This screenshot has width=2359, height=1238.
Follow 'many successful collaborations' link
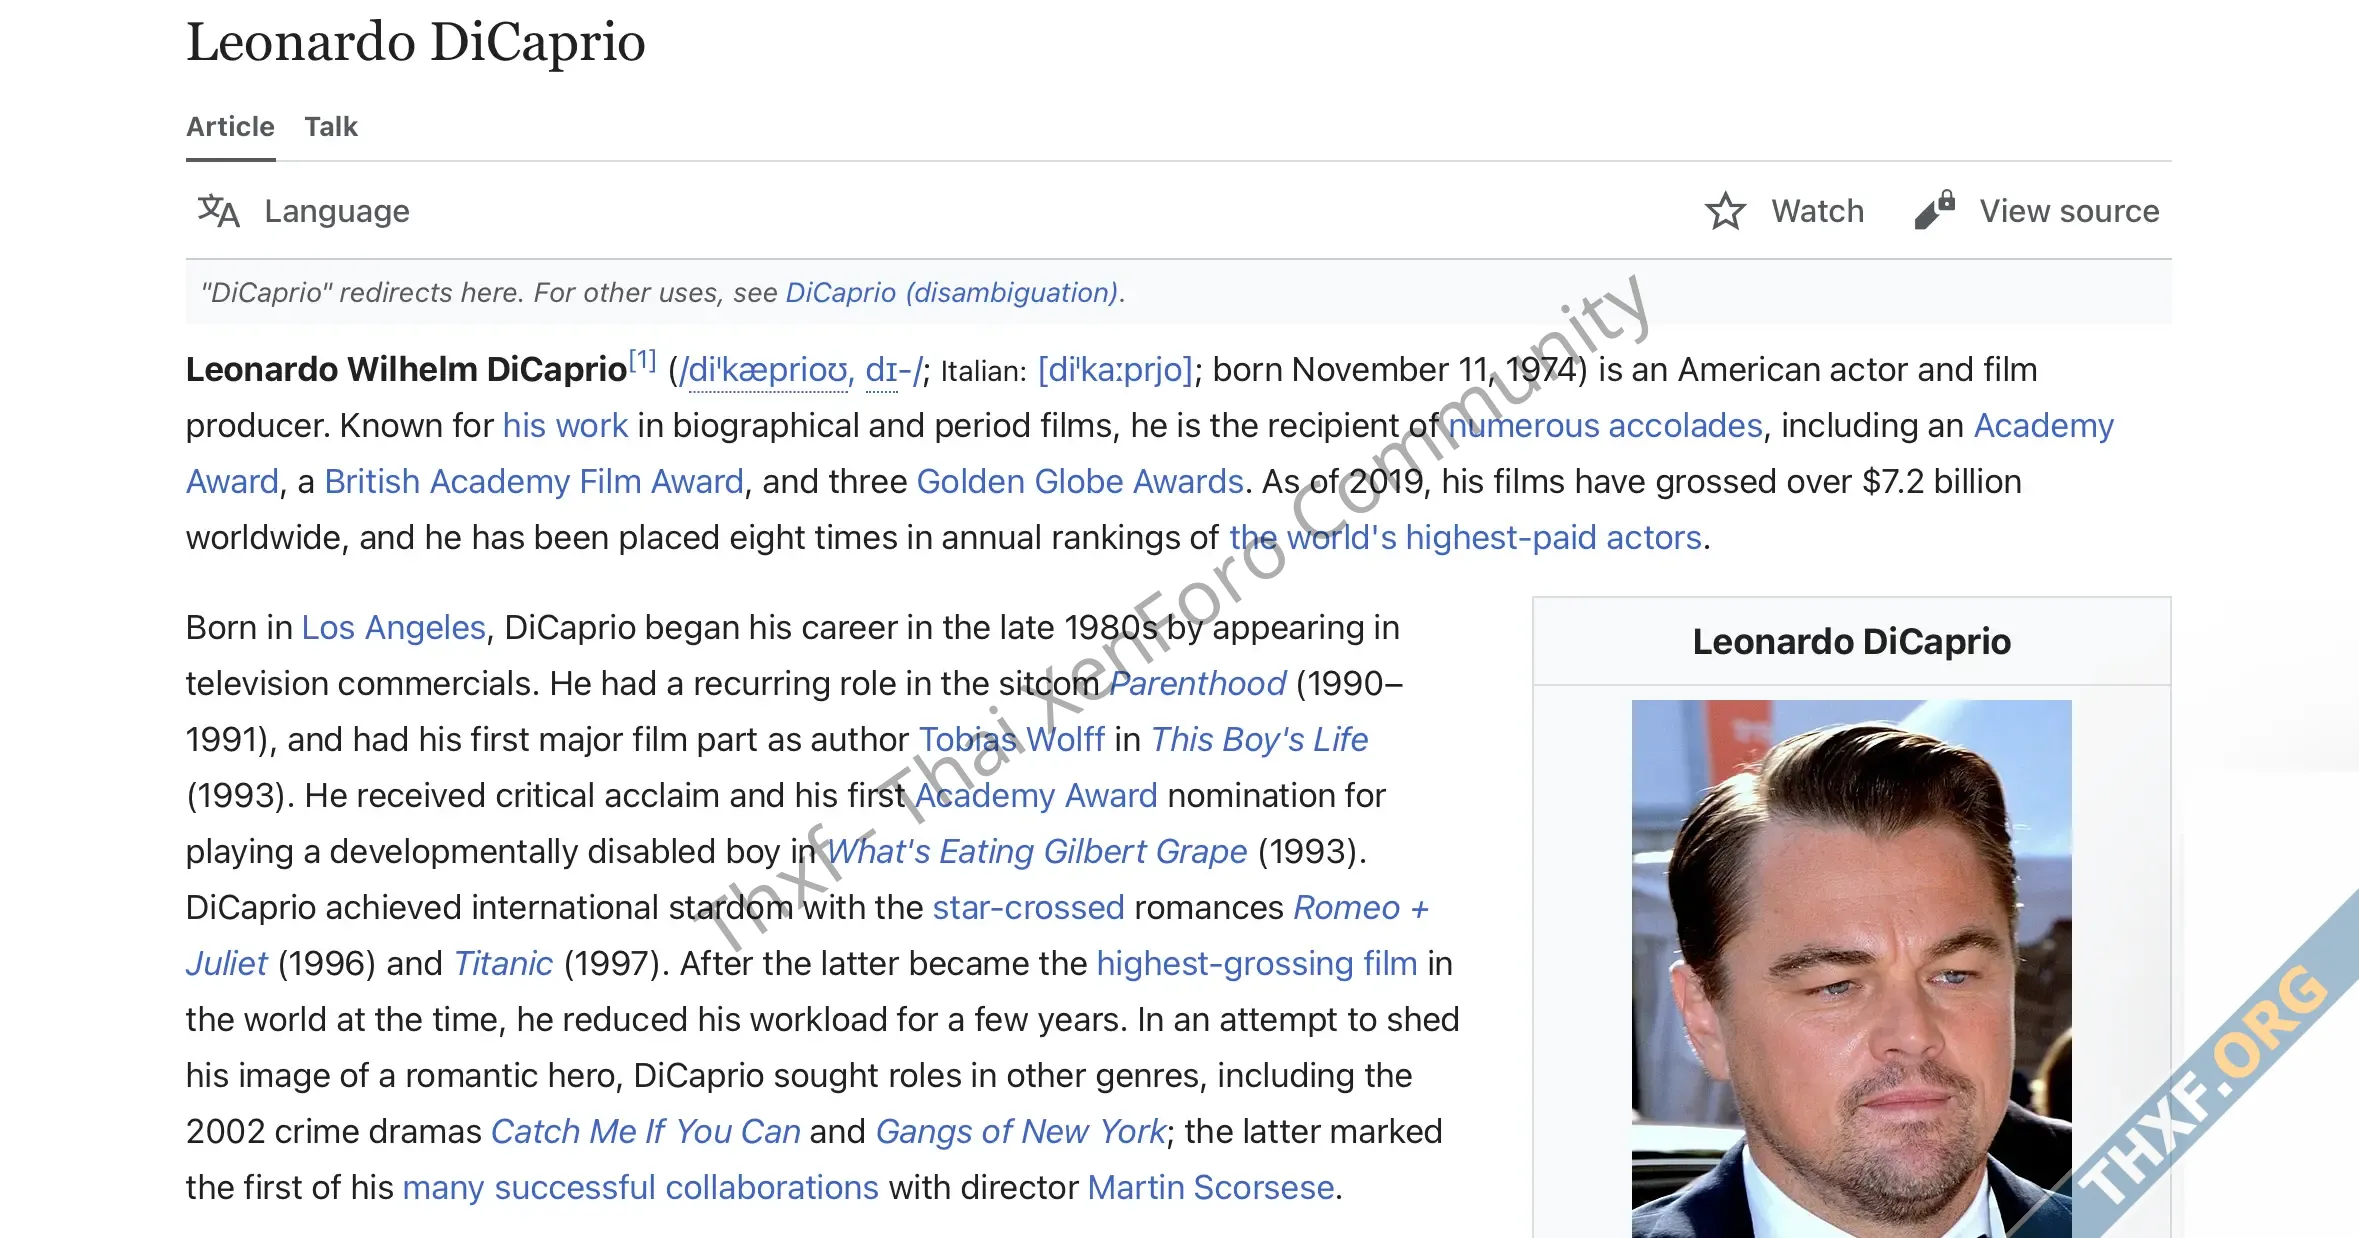(641, 1188)
